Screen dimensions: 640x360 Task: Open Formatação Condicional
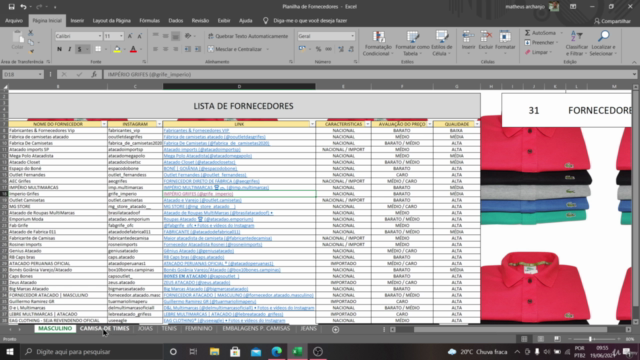pos(378,44)
